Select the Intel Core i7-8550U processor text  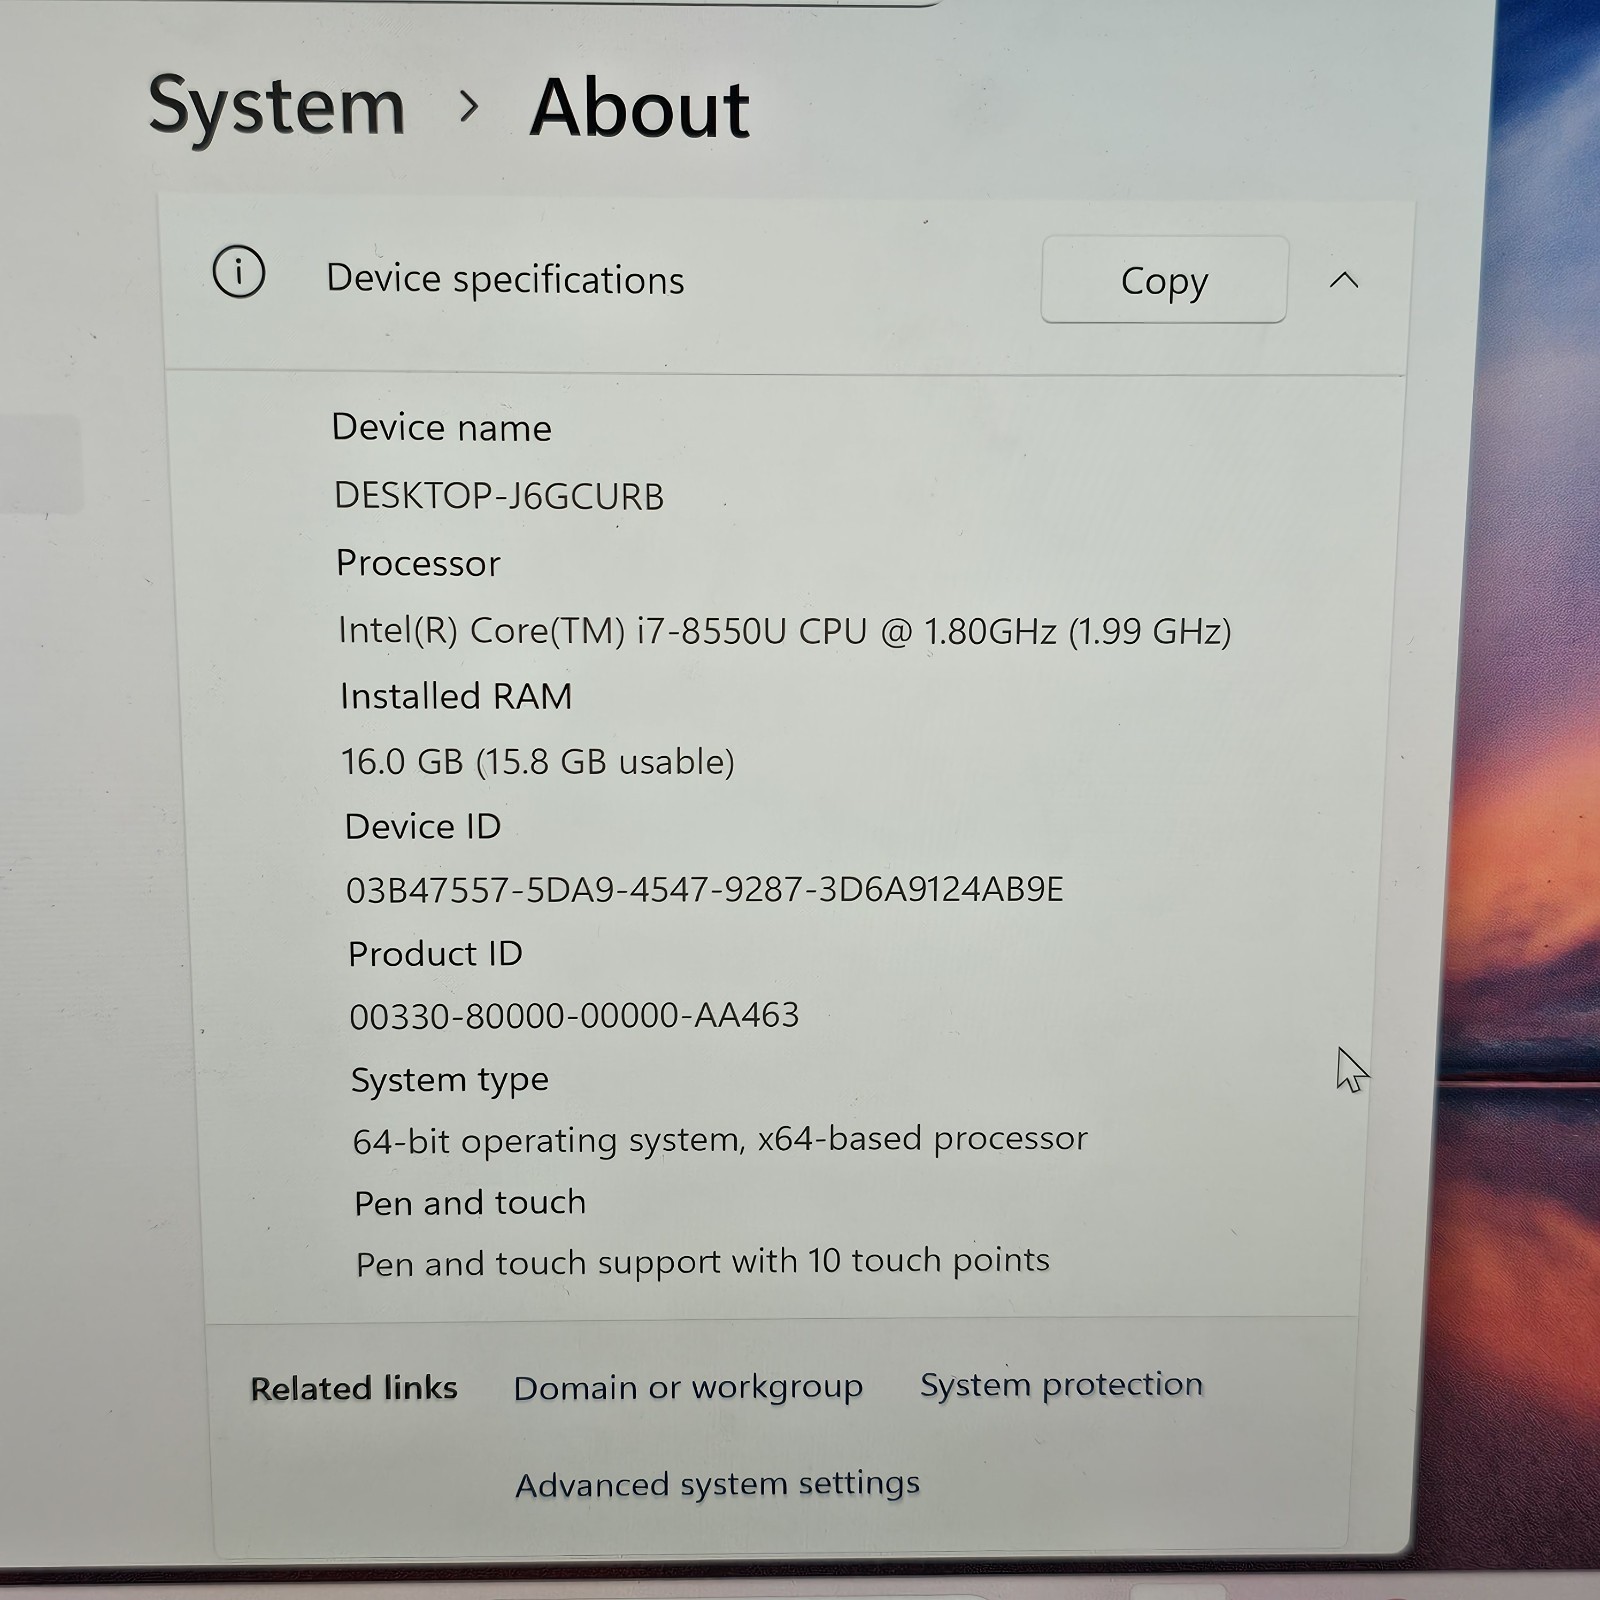point(785,631)
